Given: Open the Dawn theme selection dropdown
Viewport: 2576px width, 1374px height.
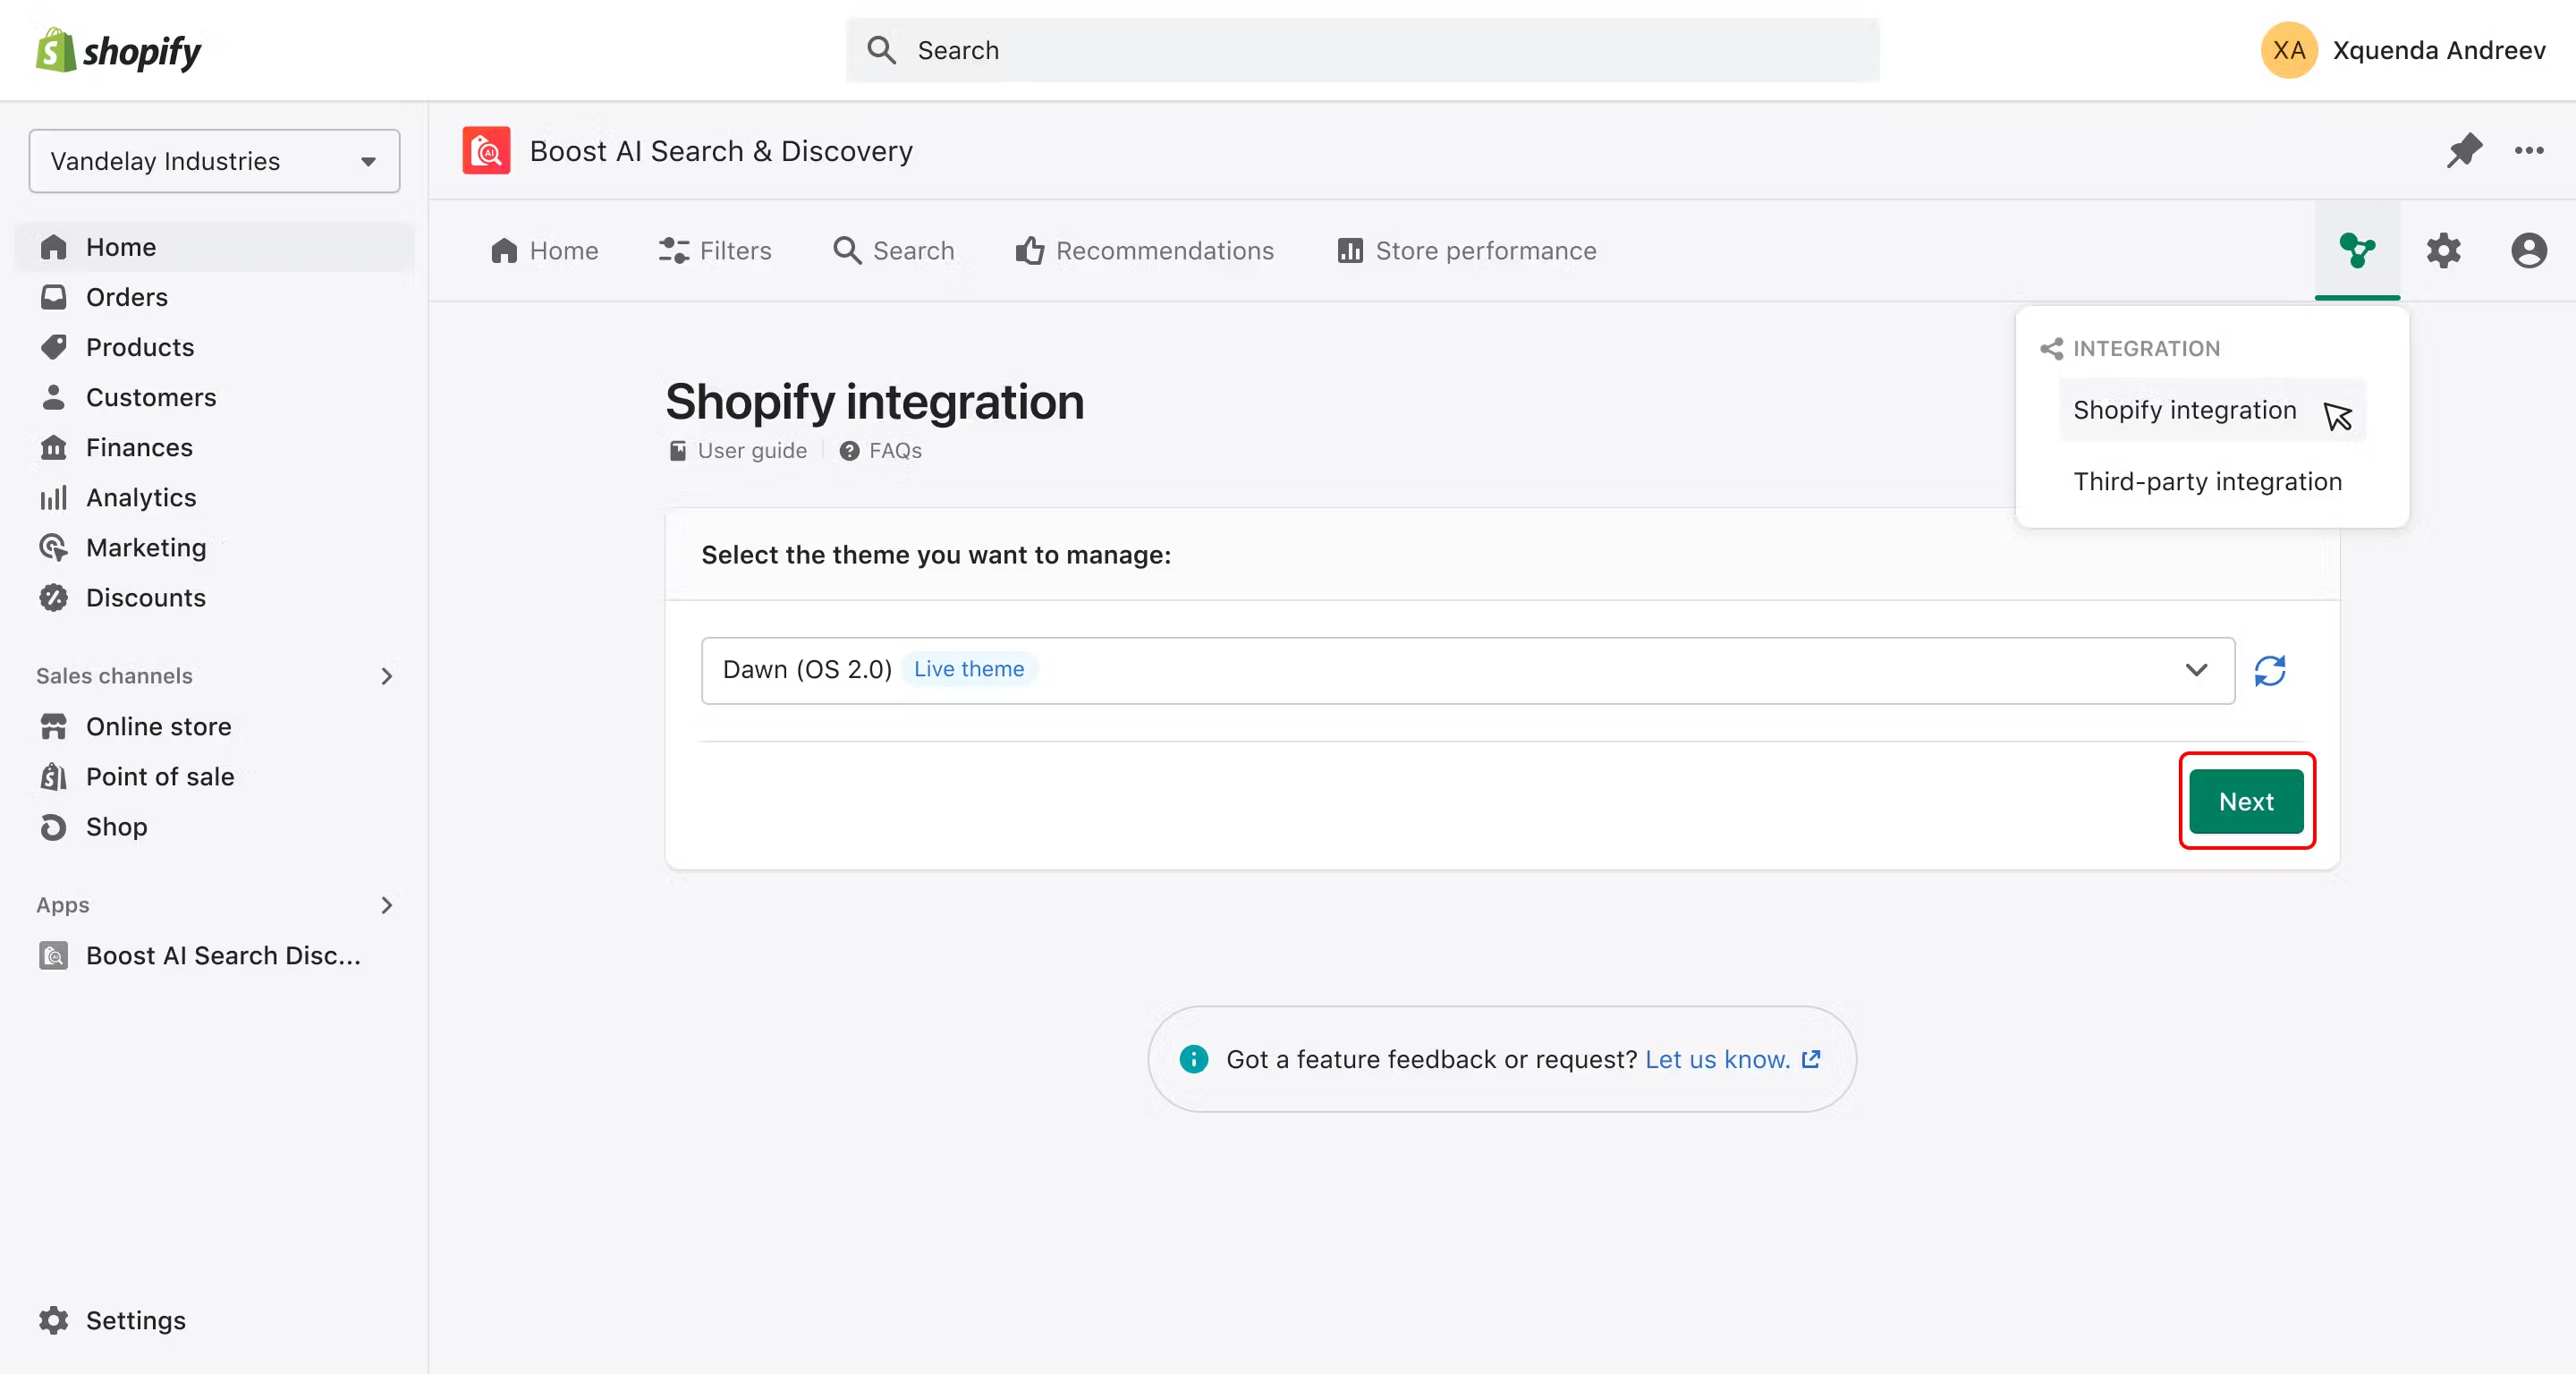Looking at the screenshot, I should click(1467, 670).
